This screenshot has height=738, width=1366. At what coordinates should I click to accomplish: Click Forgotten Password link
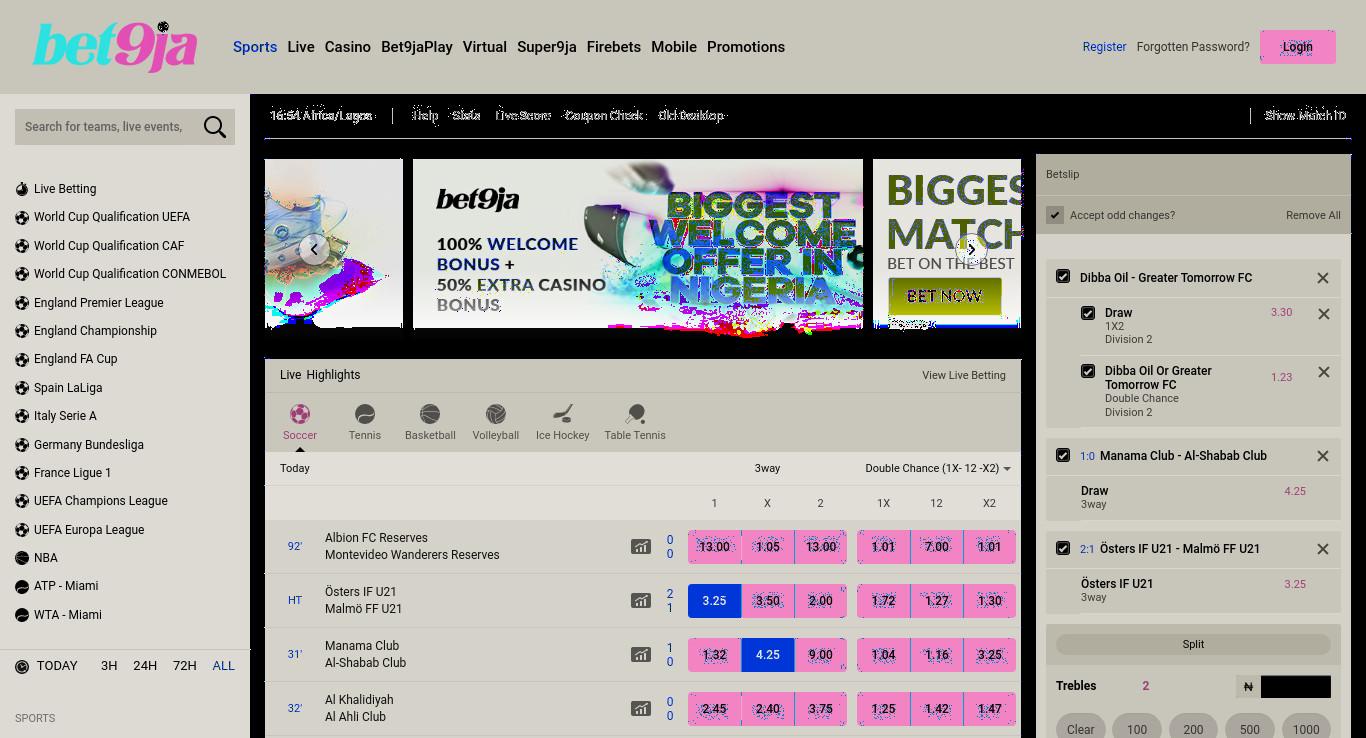[x=1193, y=47]
